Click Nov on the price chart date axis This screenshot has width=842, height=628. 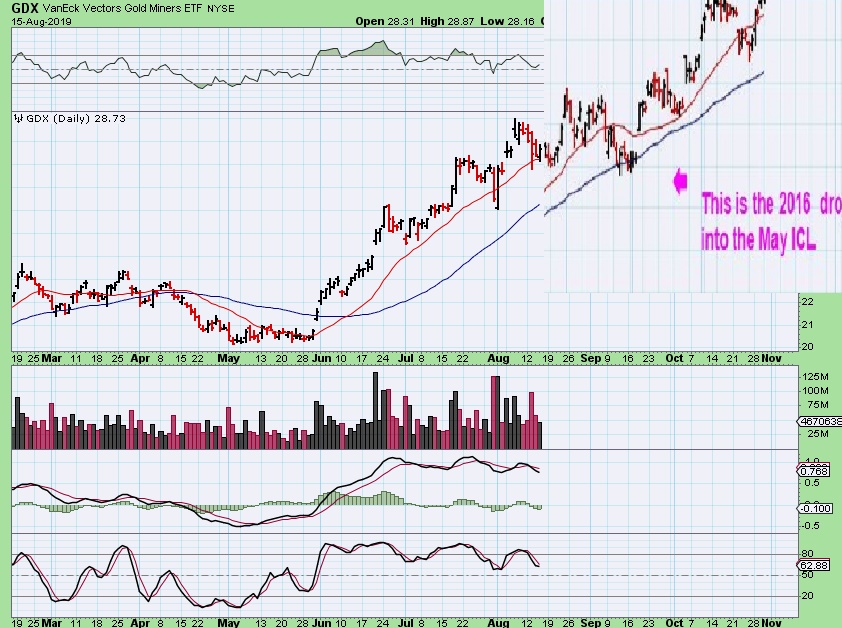pos(771,358)
